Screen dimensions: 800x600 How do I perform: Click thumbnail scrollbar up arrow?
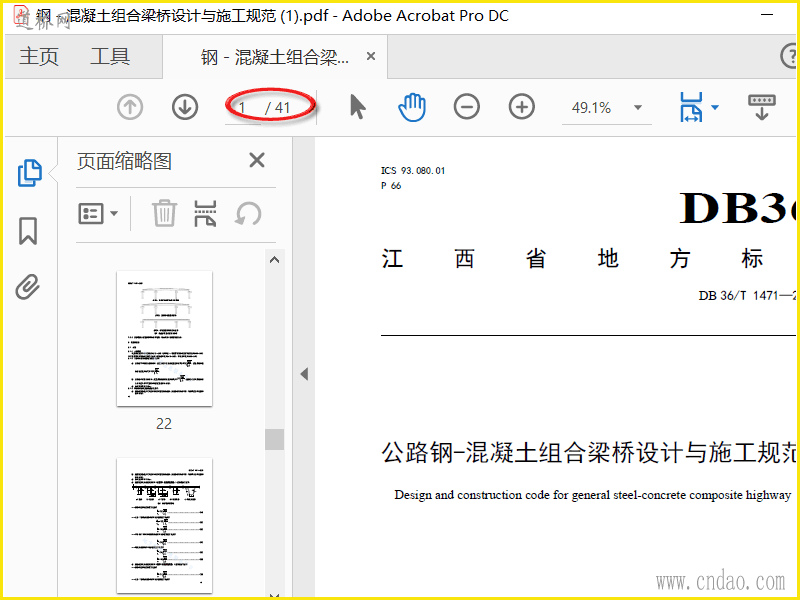click(274, 260)
